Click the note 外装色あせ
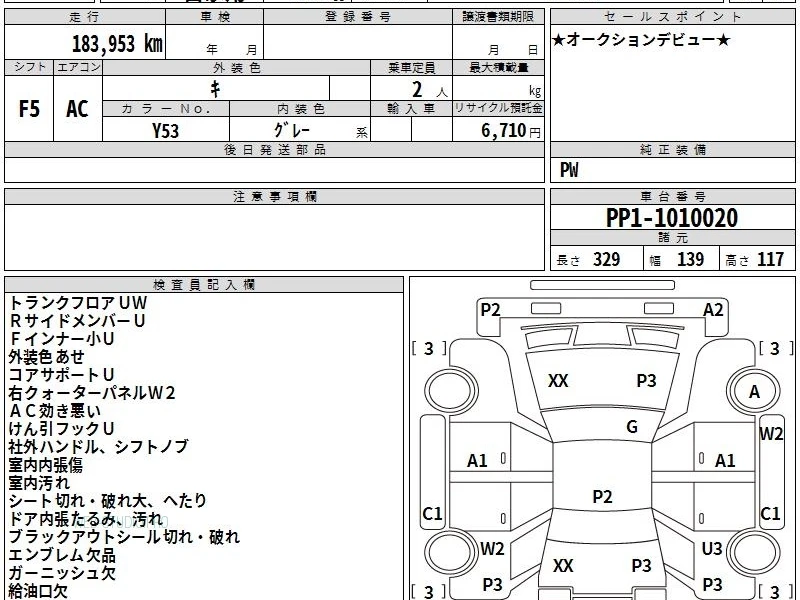The height and width of the screenshot is (600, 800). (x=46, y=357)
